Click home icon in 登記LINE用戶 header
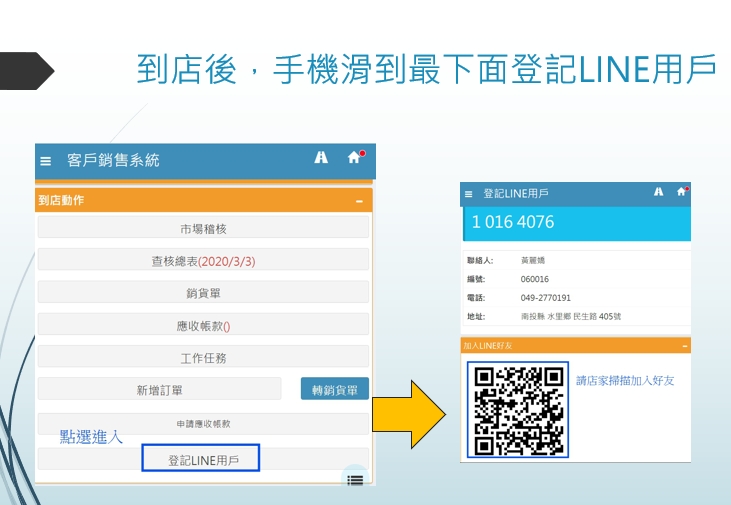The image size is (731, 505). (x=681, y=192)
